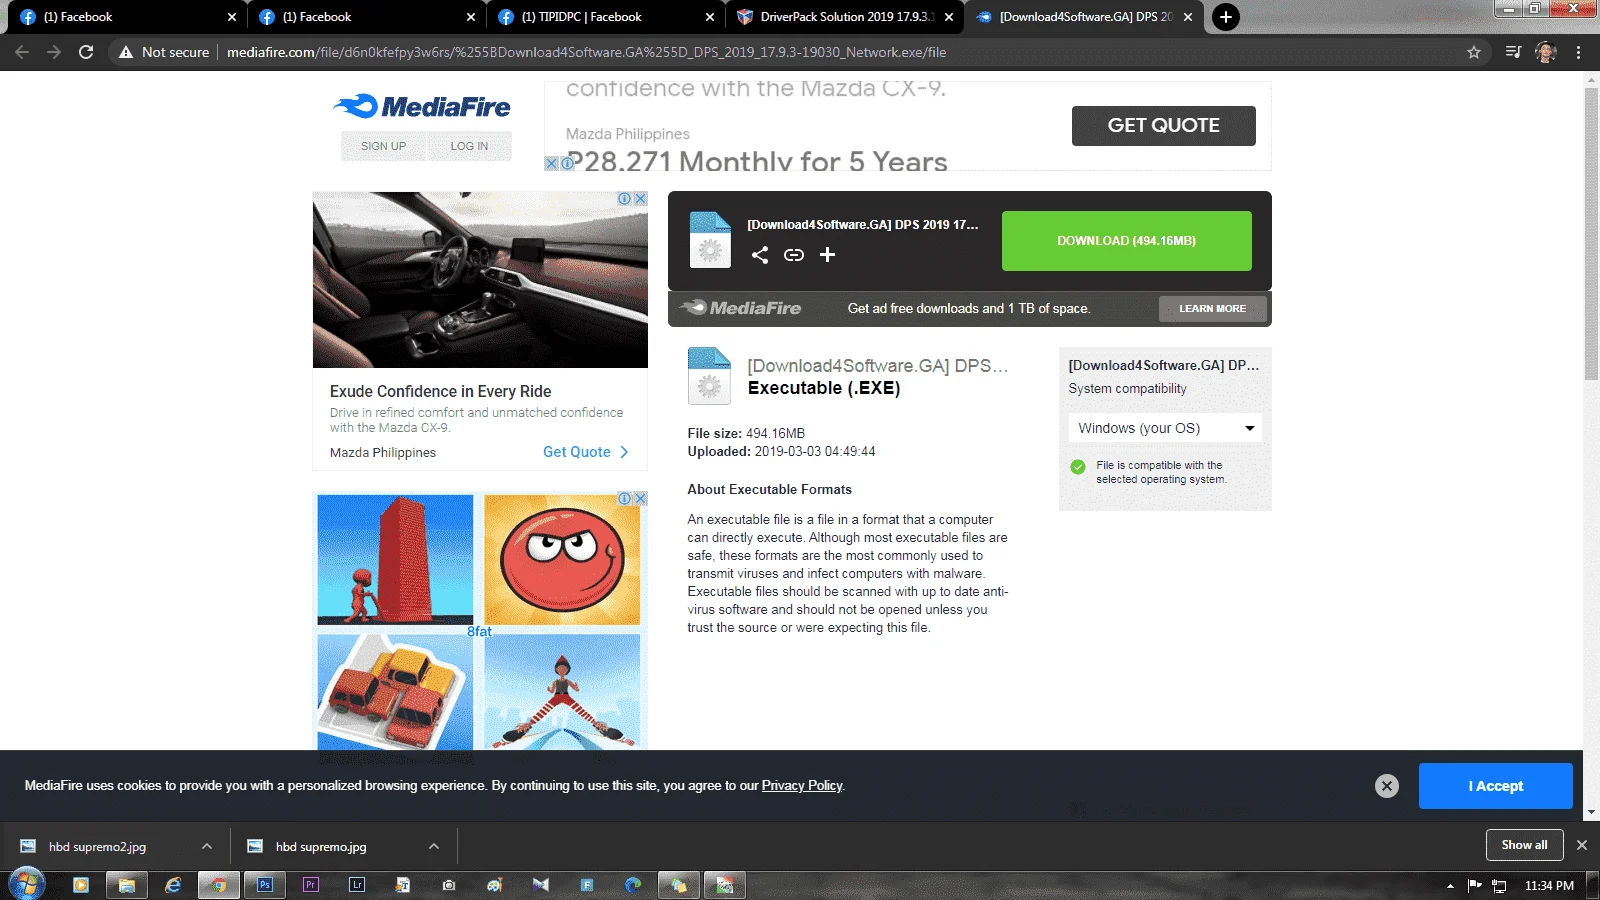Click the green DOWNLOAD (494.16MB) button

coord(1127,241)
